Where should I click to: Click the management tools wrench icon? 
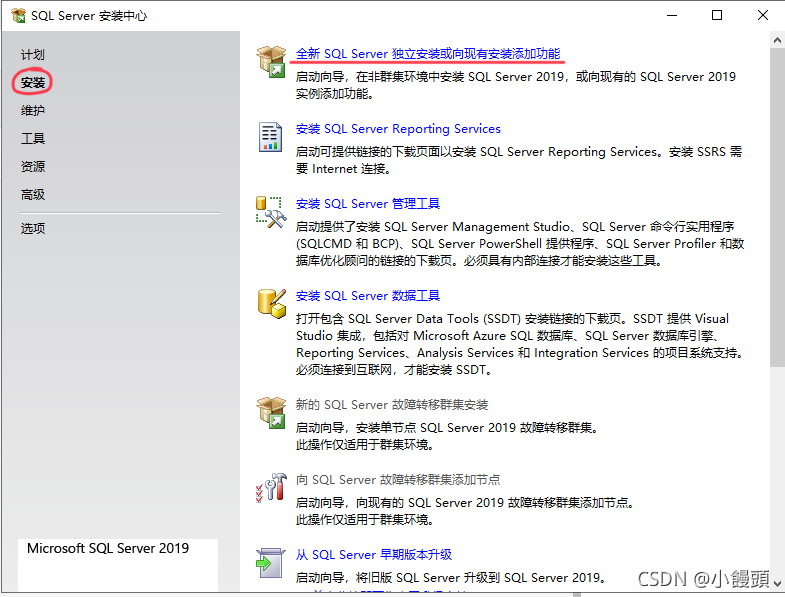pos(271,212)
